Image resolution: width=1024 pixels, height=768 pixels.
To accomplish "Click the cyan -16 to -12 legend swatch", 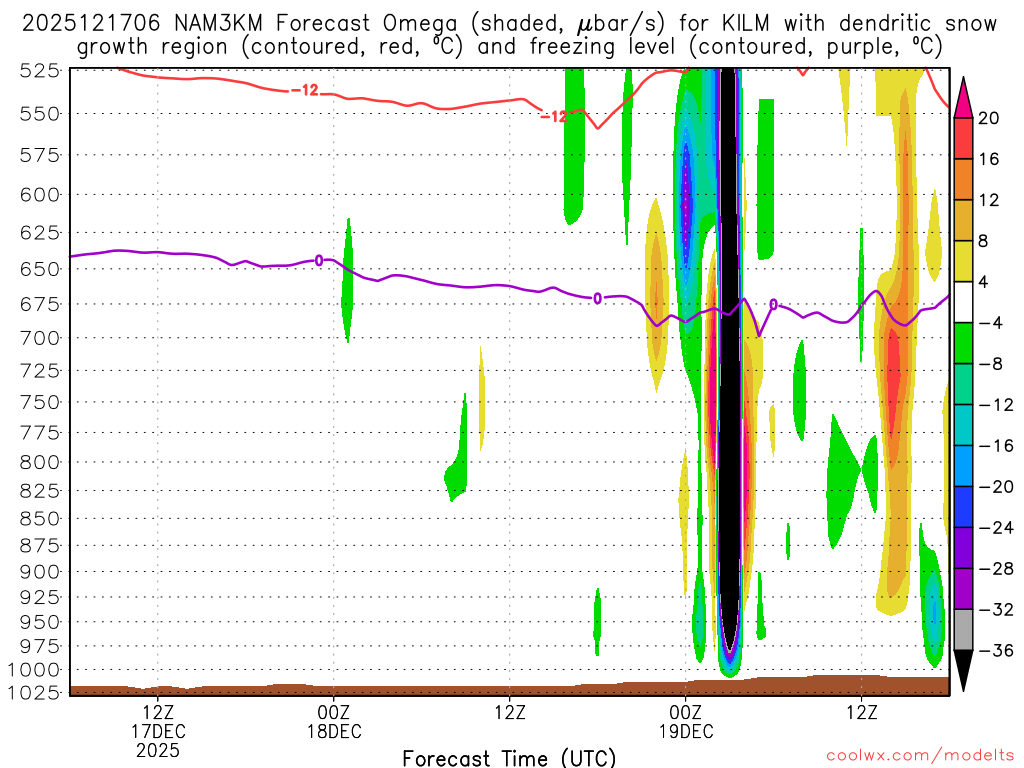I will click(x=963, y=425).
